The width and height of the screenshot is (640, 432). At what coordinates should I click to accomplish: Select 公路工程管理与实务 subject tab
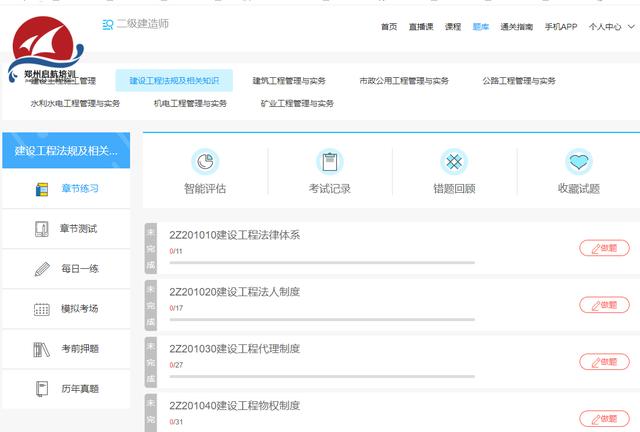point(519,81)
